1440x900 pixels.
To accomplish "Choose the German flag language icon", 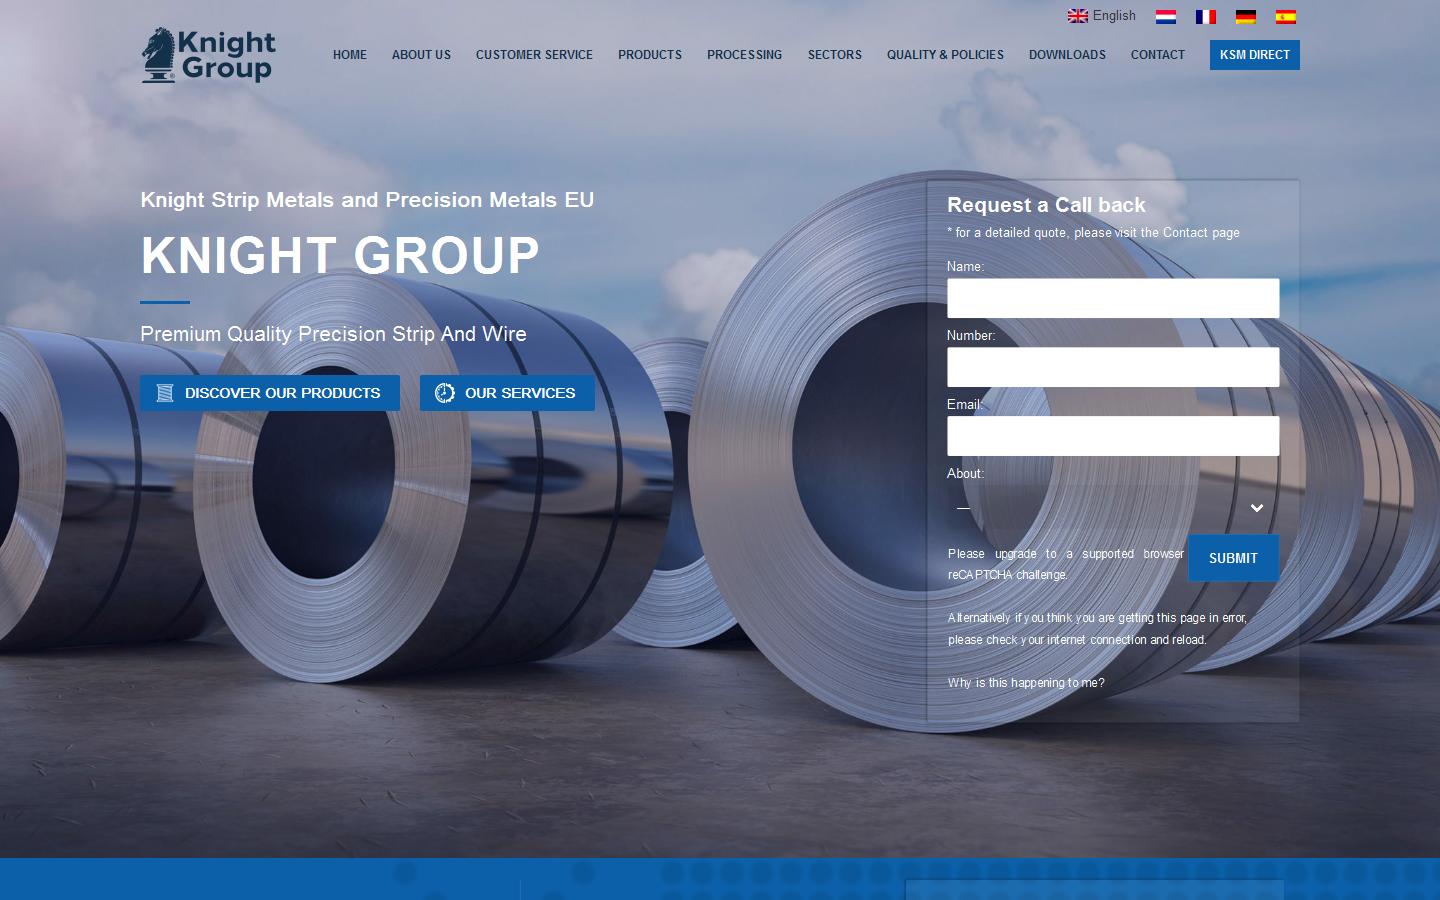I will (1245, 17).
